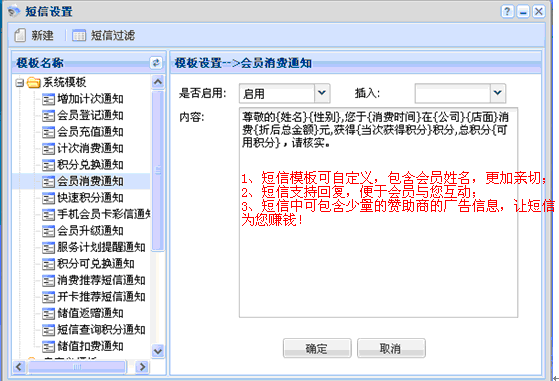Click the horizontal scroll right arrow
The height and width of the screenshot is (381, 559).
pos(142,366)
